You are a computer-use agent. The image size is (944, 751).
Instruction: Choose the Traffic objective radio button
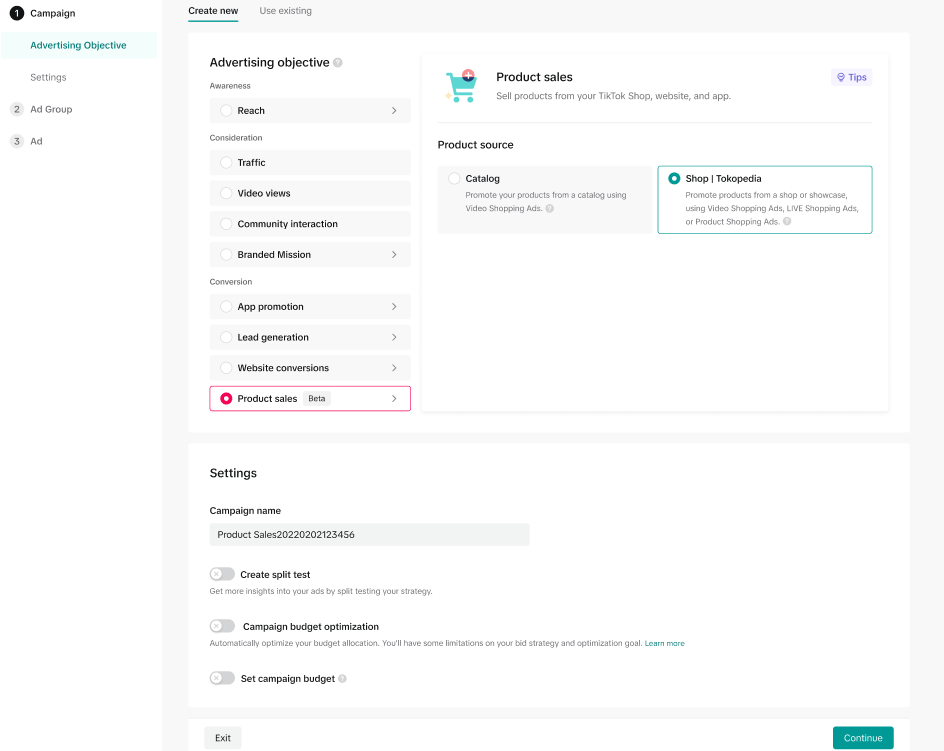(x=226, y=163)
